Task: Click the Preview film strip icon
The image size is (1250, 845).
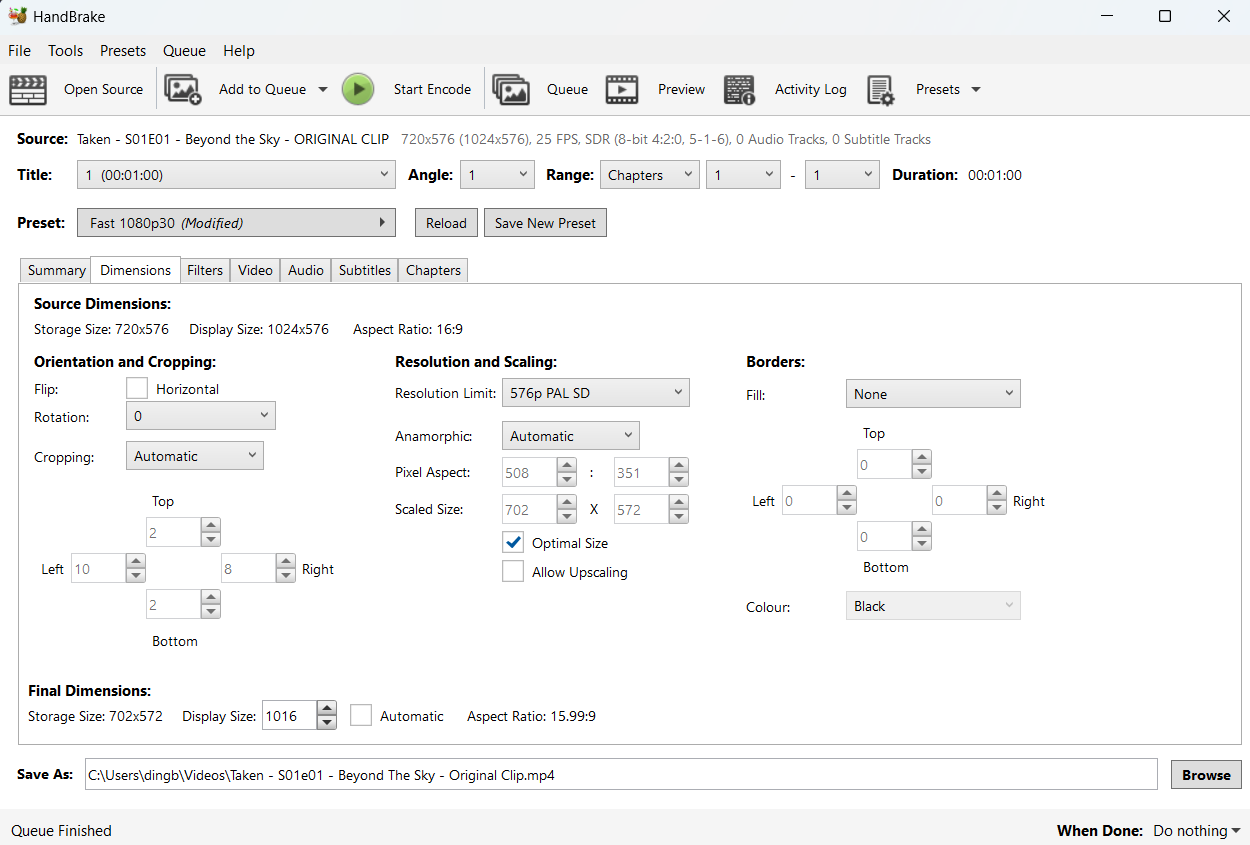Action: tap(622, 89)
